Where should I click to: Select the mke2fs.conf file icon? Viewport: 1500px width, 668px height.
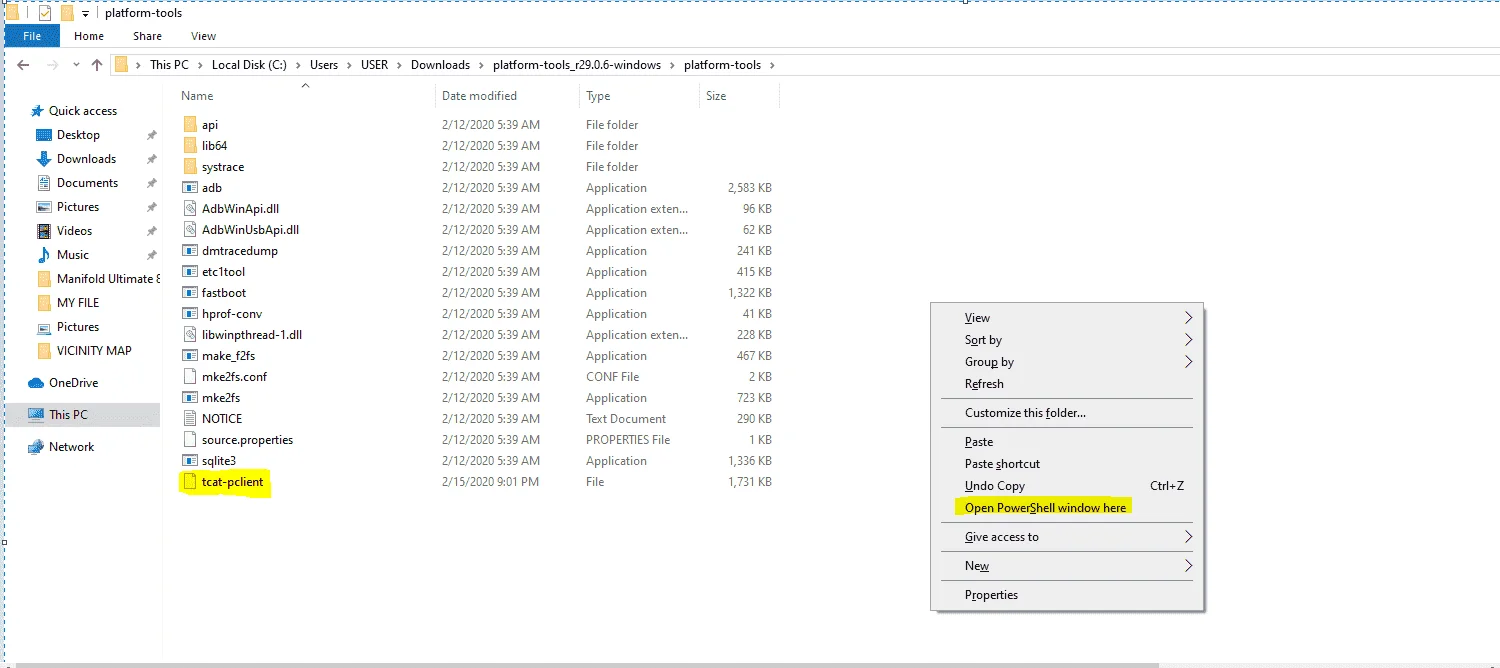(191, 377)
